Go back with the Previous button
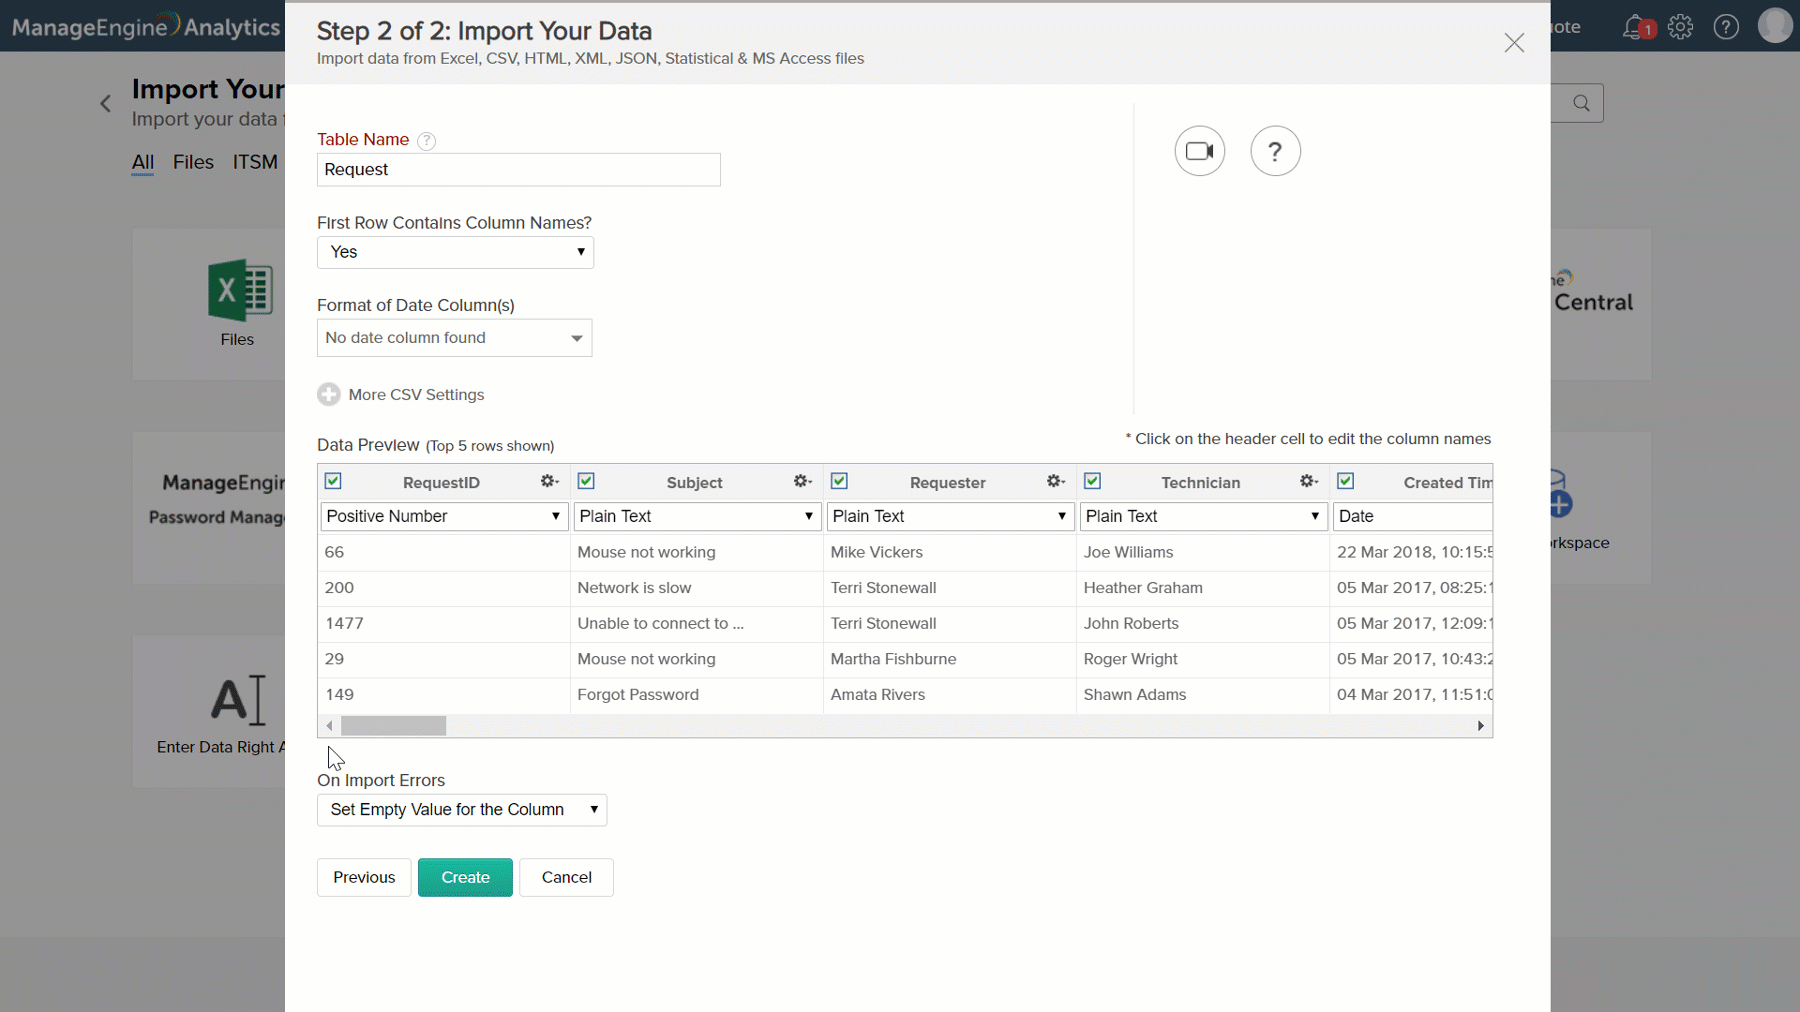The width and height of the screenshot is (1800, 1012). [x=364, y=877]
